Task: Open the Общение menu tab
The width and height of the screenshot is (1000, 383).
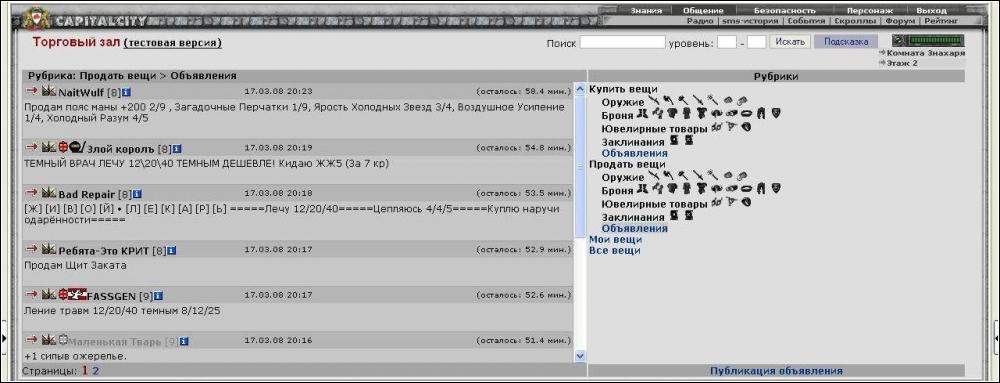Action: [703, 11]
